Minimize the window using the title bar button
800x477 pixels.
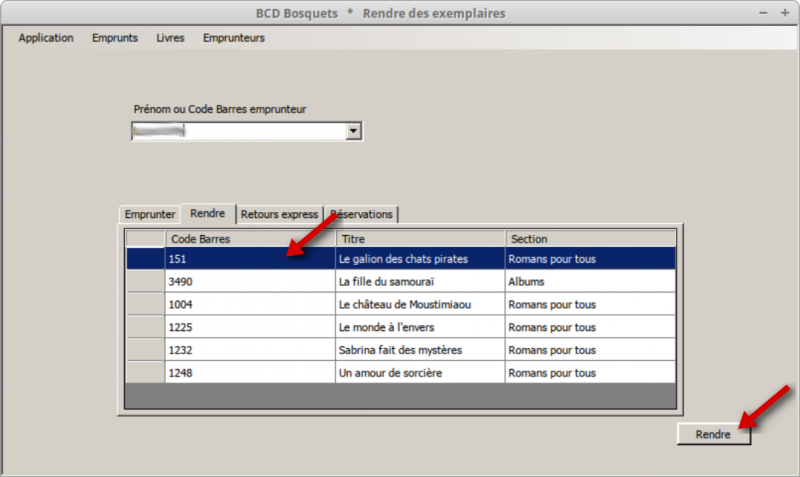point(763,13)
